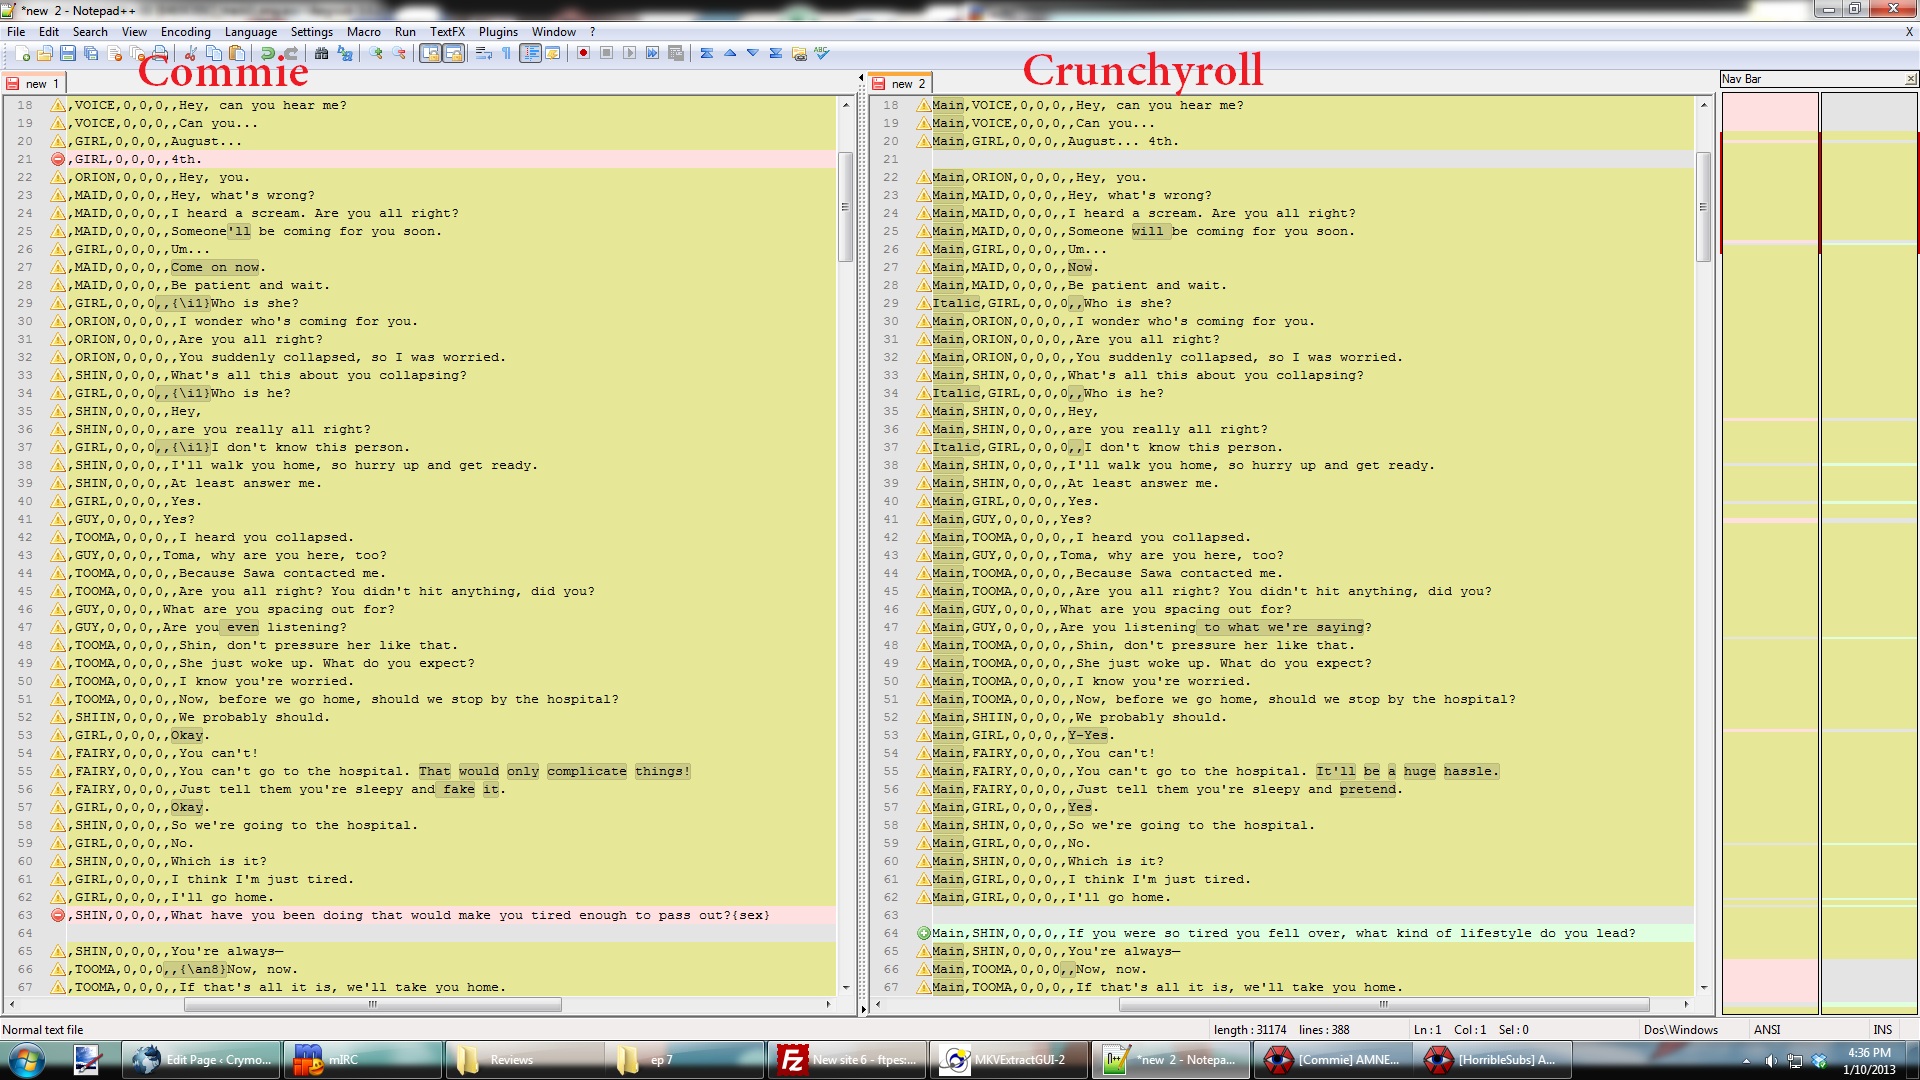Open the Plugins menu
Screen dimensions: 1920x1080
coord(498,32)
